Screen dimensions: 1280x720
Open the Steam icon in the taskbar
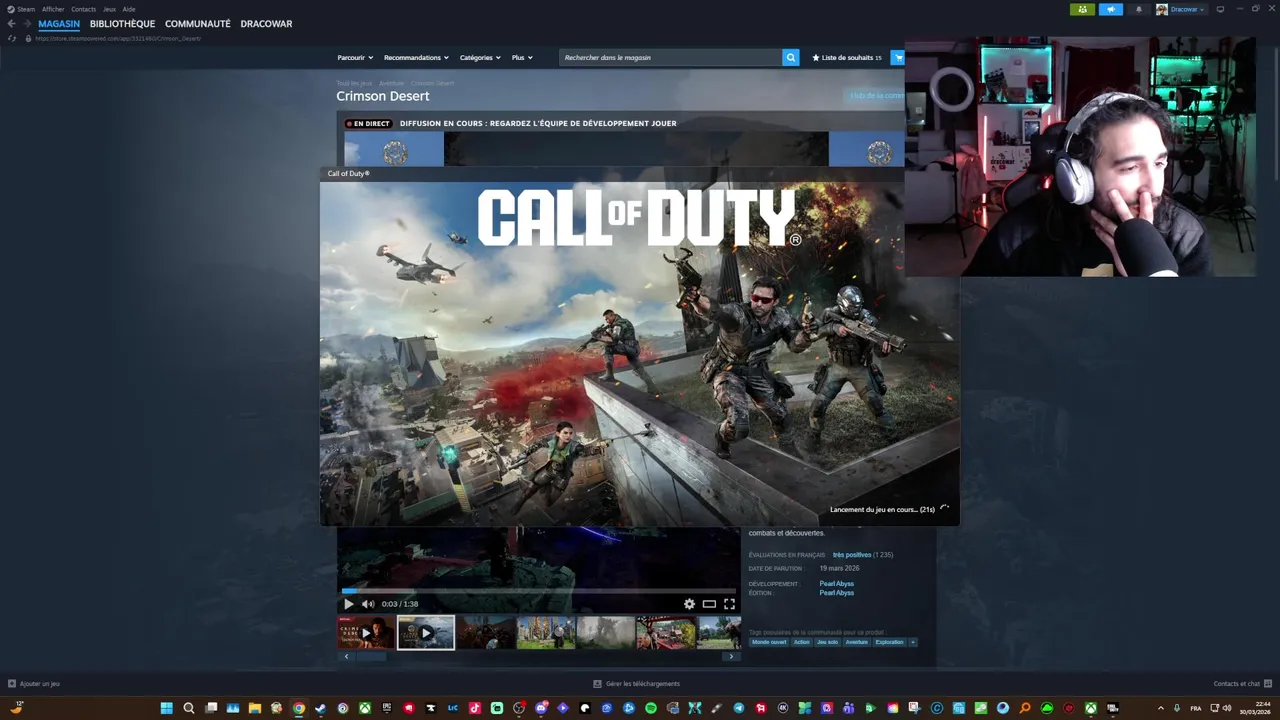(320, 708)
